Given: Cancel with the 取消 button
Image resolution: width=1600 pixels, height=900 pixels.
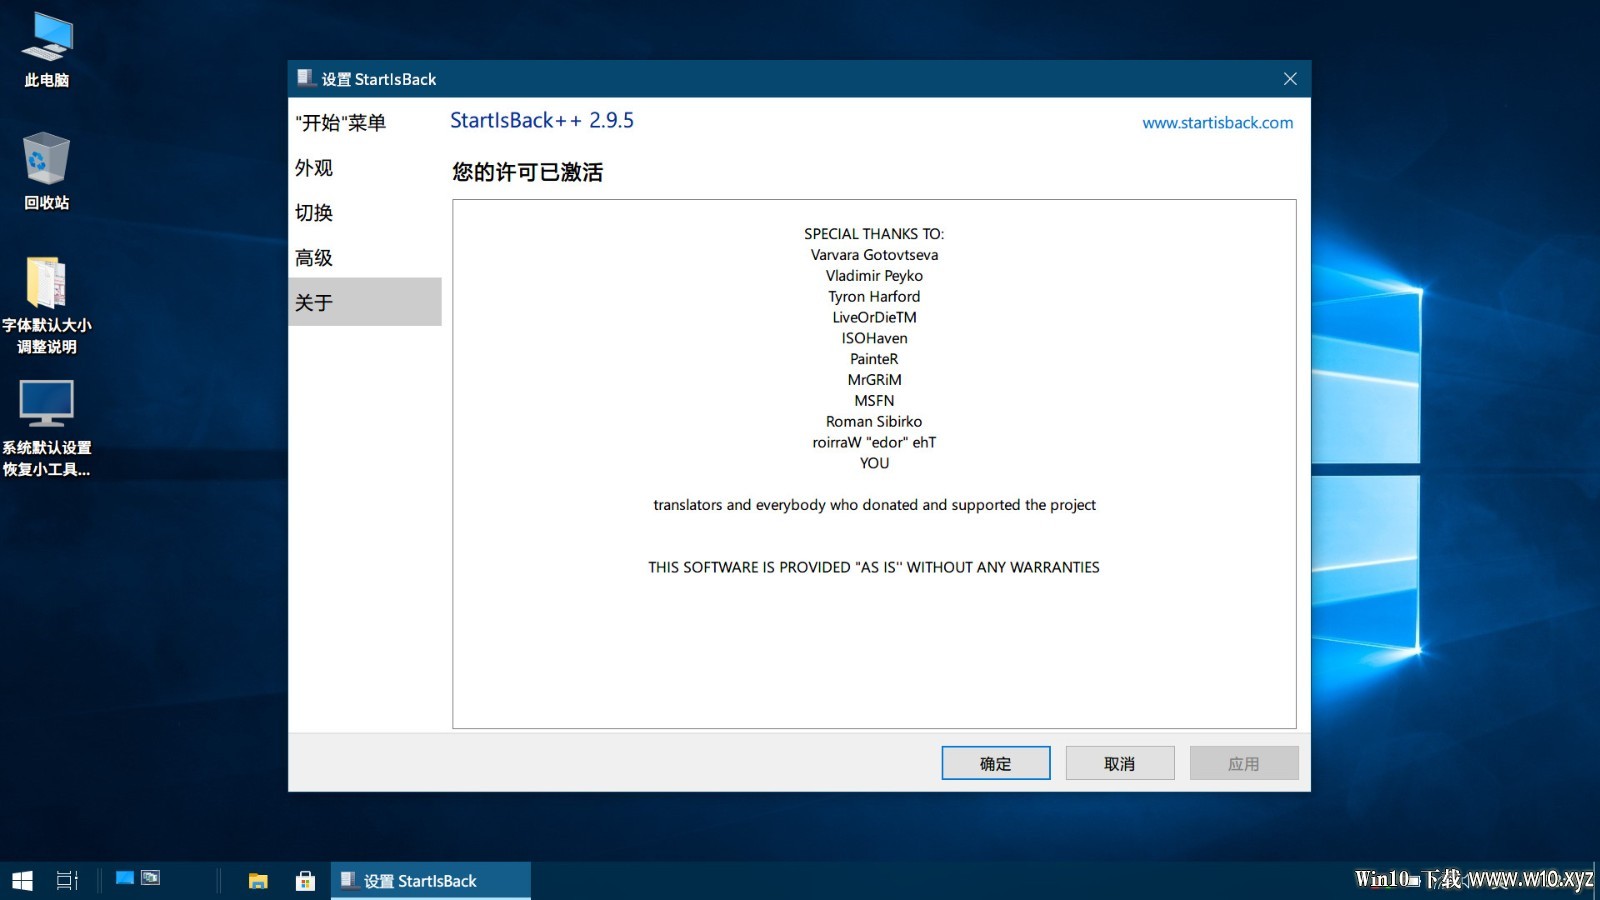Looking at the screenshot, I should point(1120,763).
